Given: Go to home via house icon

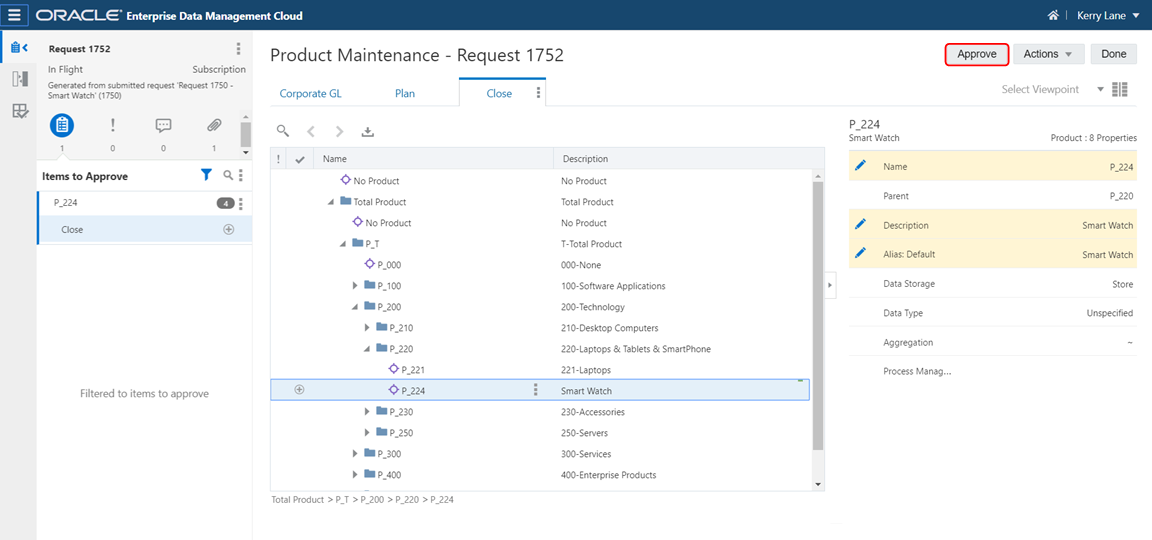Looking at the screenshot, I should 1053,15.
